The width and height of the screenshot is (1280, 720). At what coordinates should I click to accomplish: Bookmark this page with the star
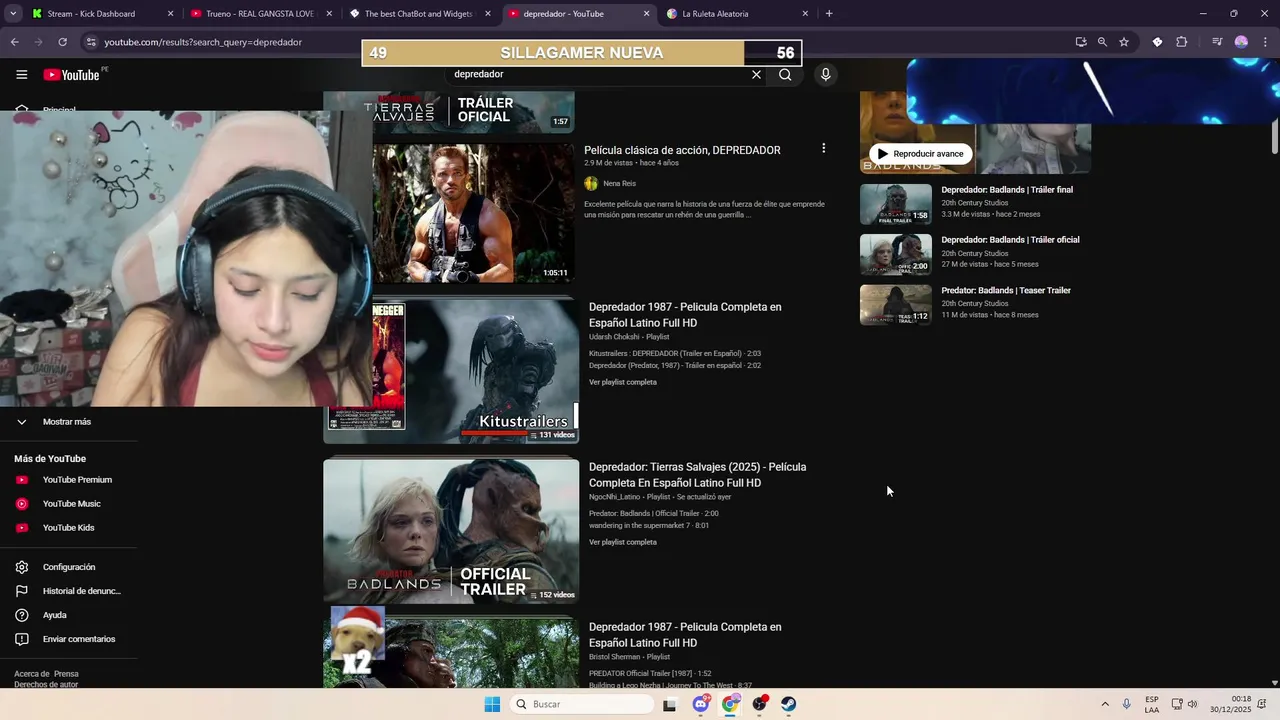(1124, 42)
